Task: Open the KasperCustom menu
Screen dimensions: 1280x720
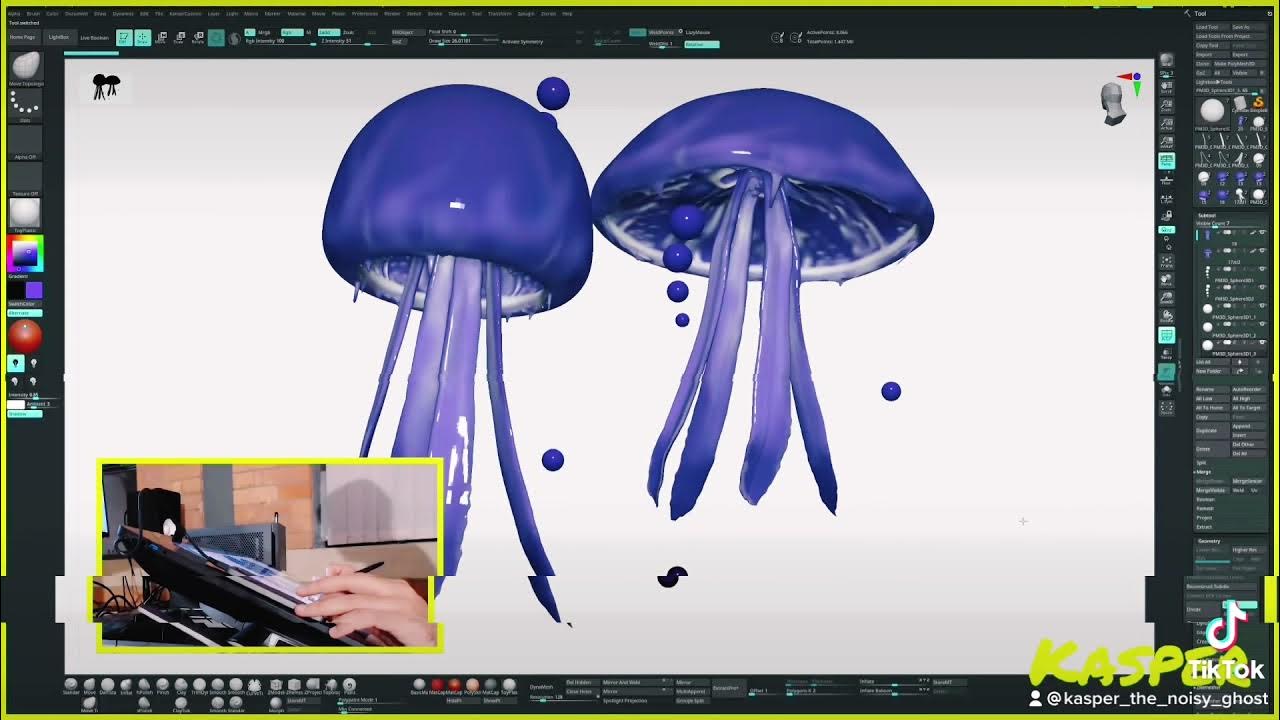Action: coord(185,14)
